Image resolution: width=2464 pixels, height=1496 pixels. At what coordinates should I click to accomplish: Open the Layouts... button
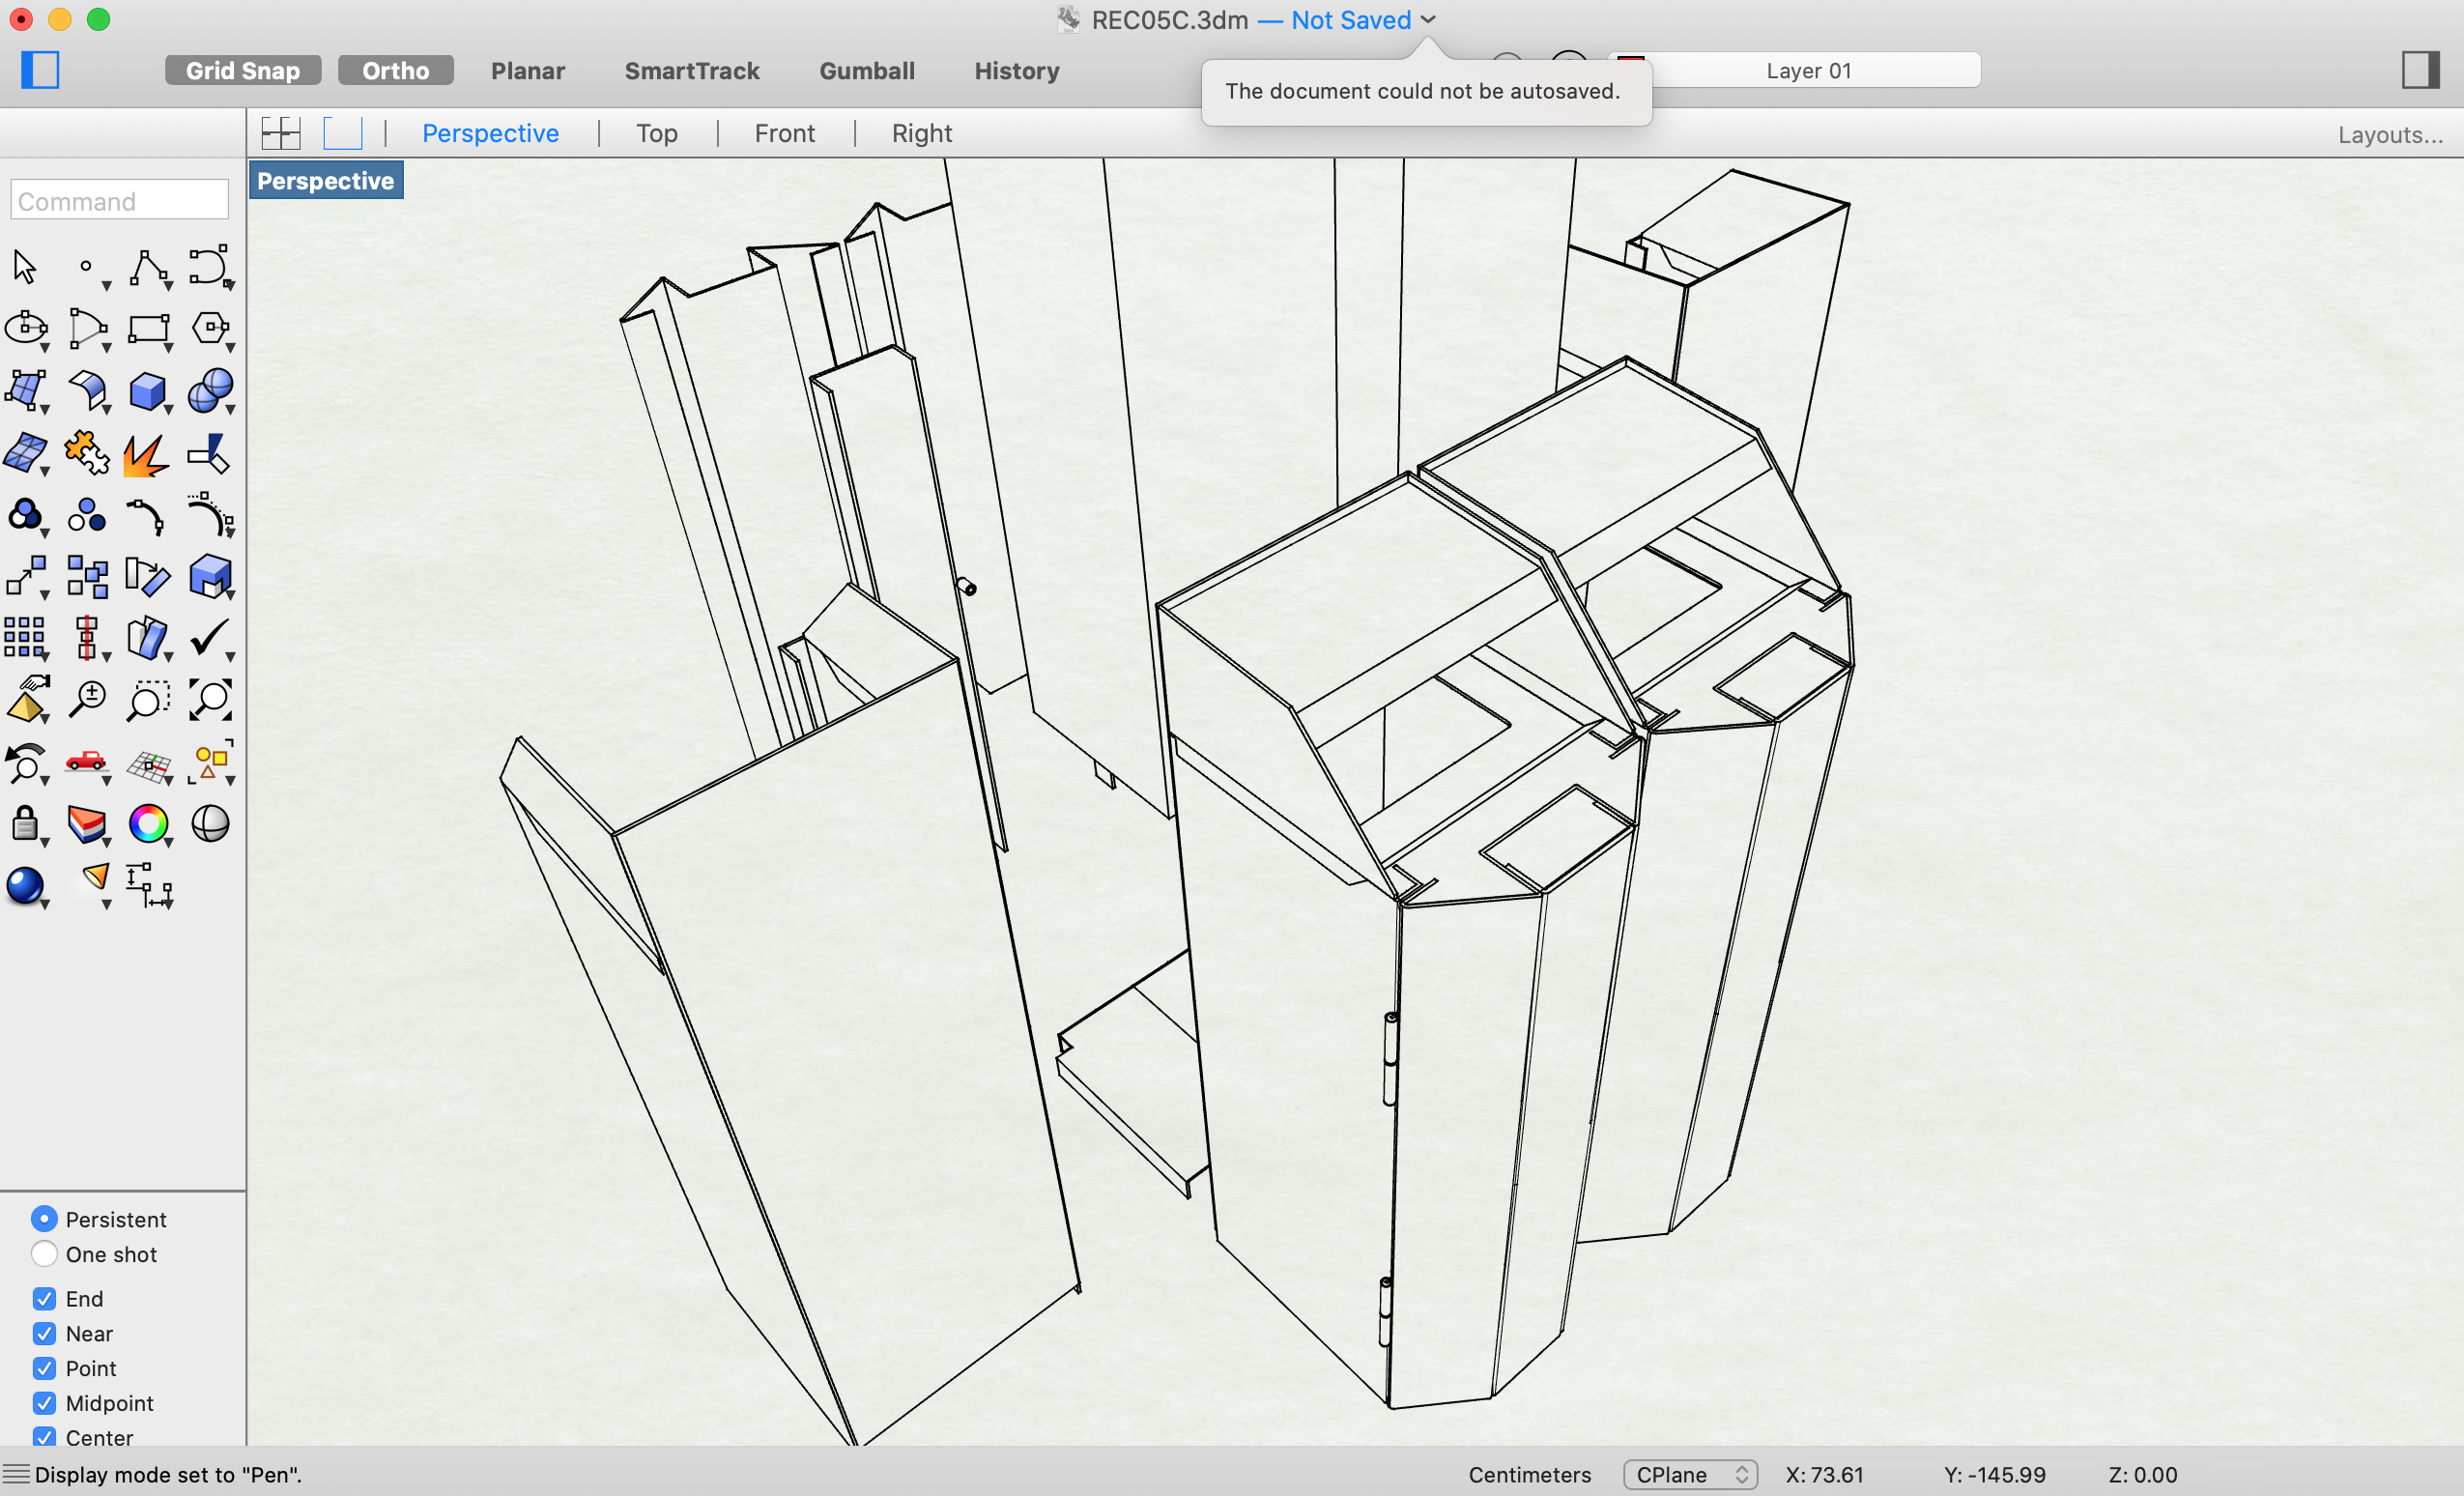(x=2389, y=134)
